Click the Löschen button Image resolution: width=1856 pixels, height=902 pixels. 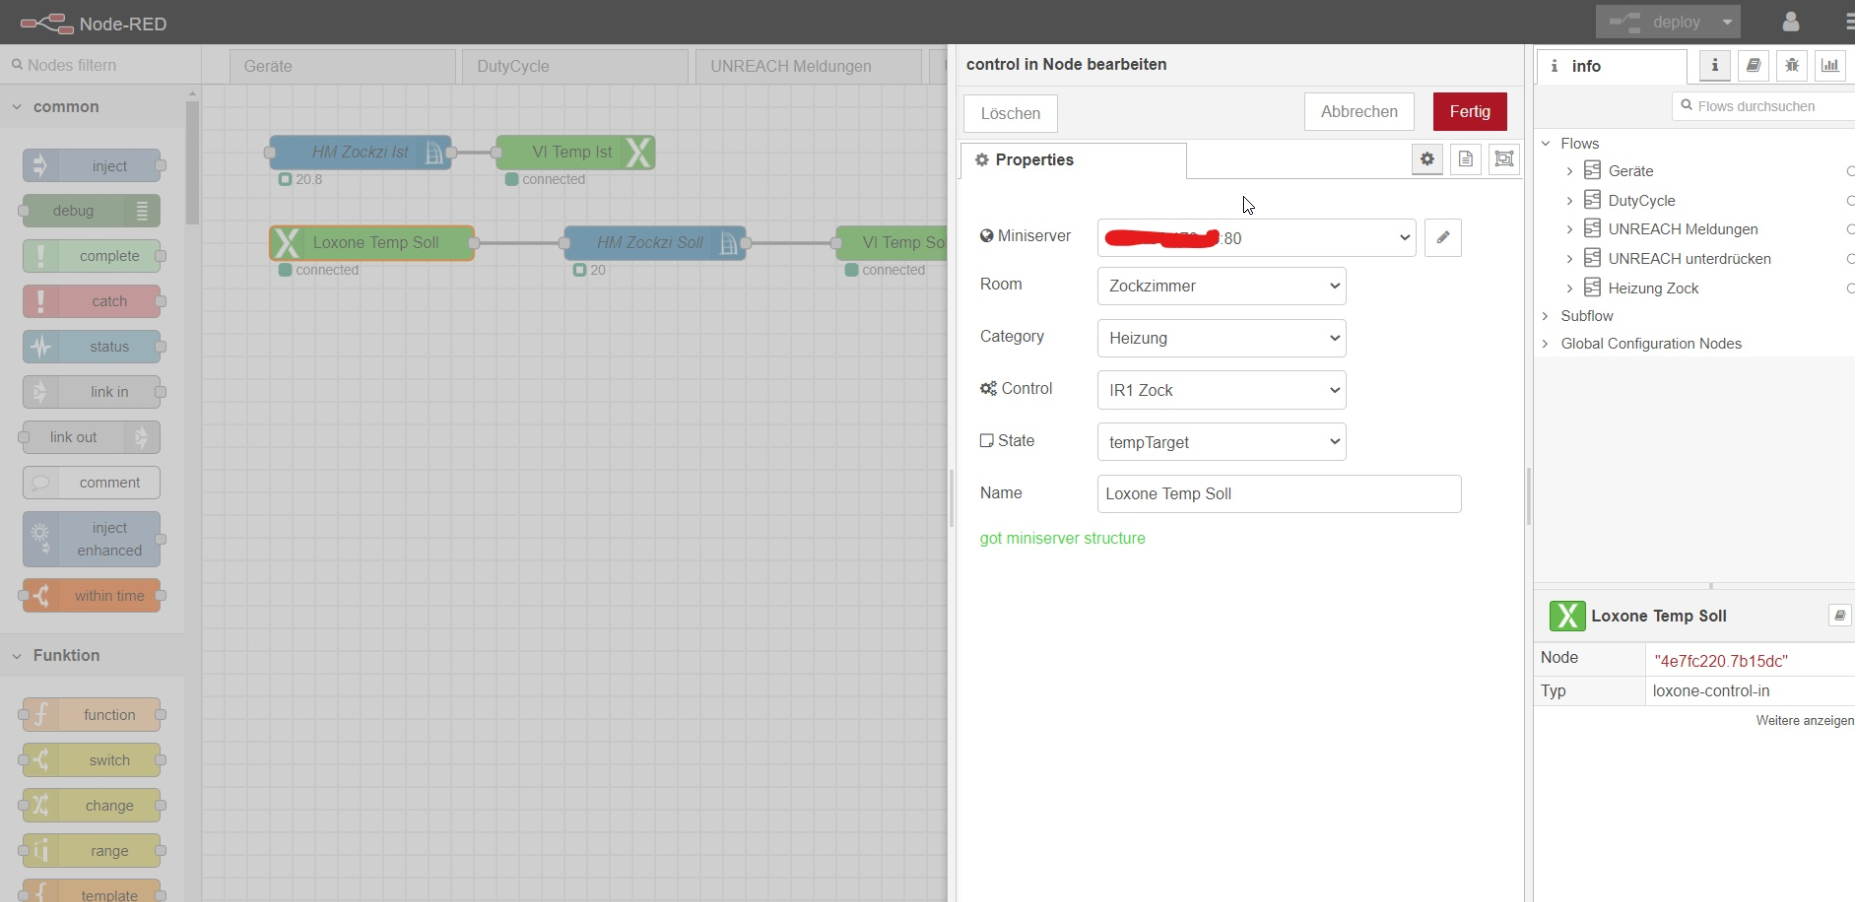tap(1010, 113)
